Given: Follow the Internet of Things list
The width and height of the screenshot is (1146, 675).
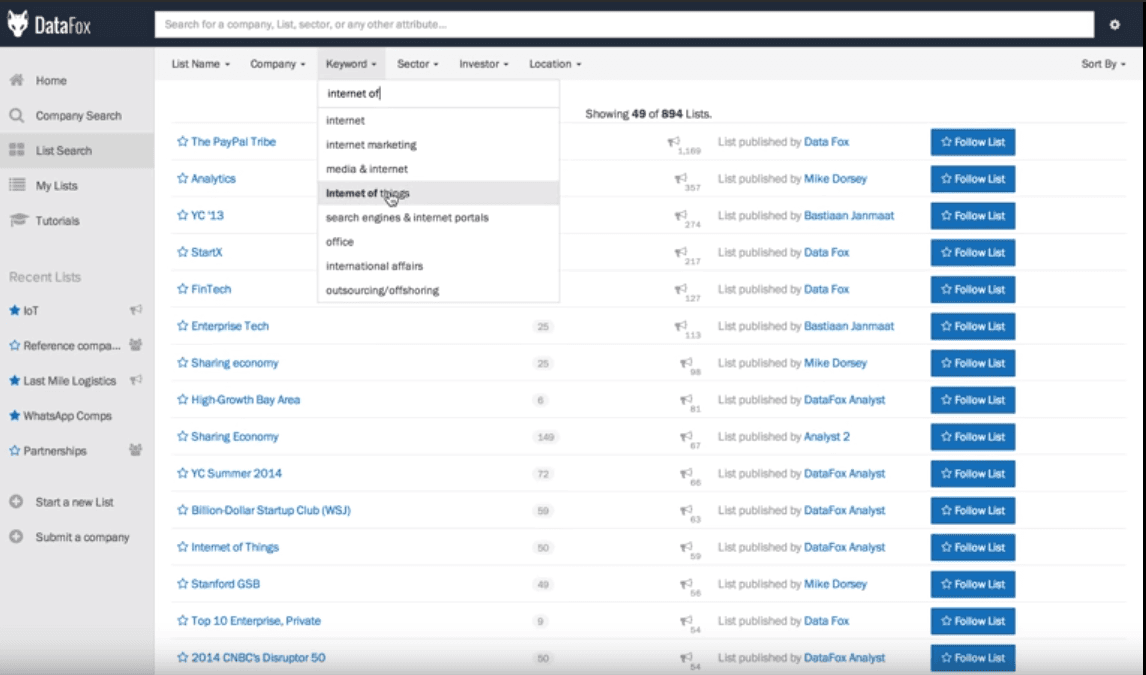Looking at the screenshot, I should pos(973,547).
